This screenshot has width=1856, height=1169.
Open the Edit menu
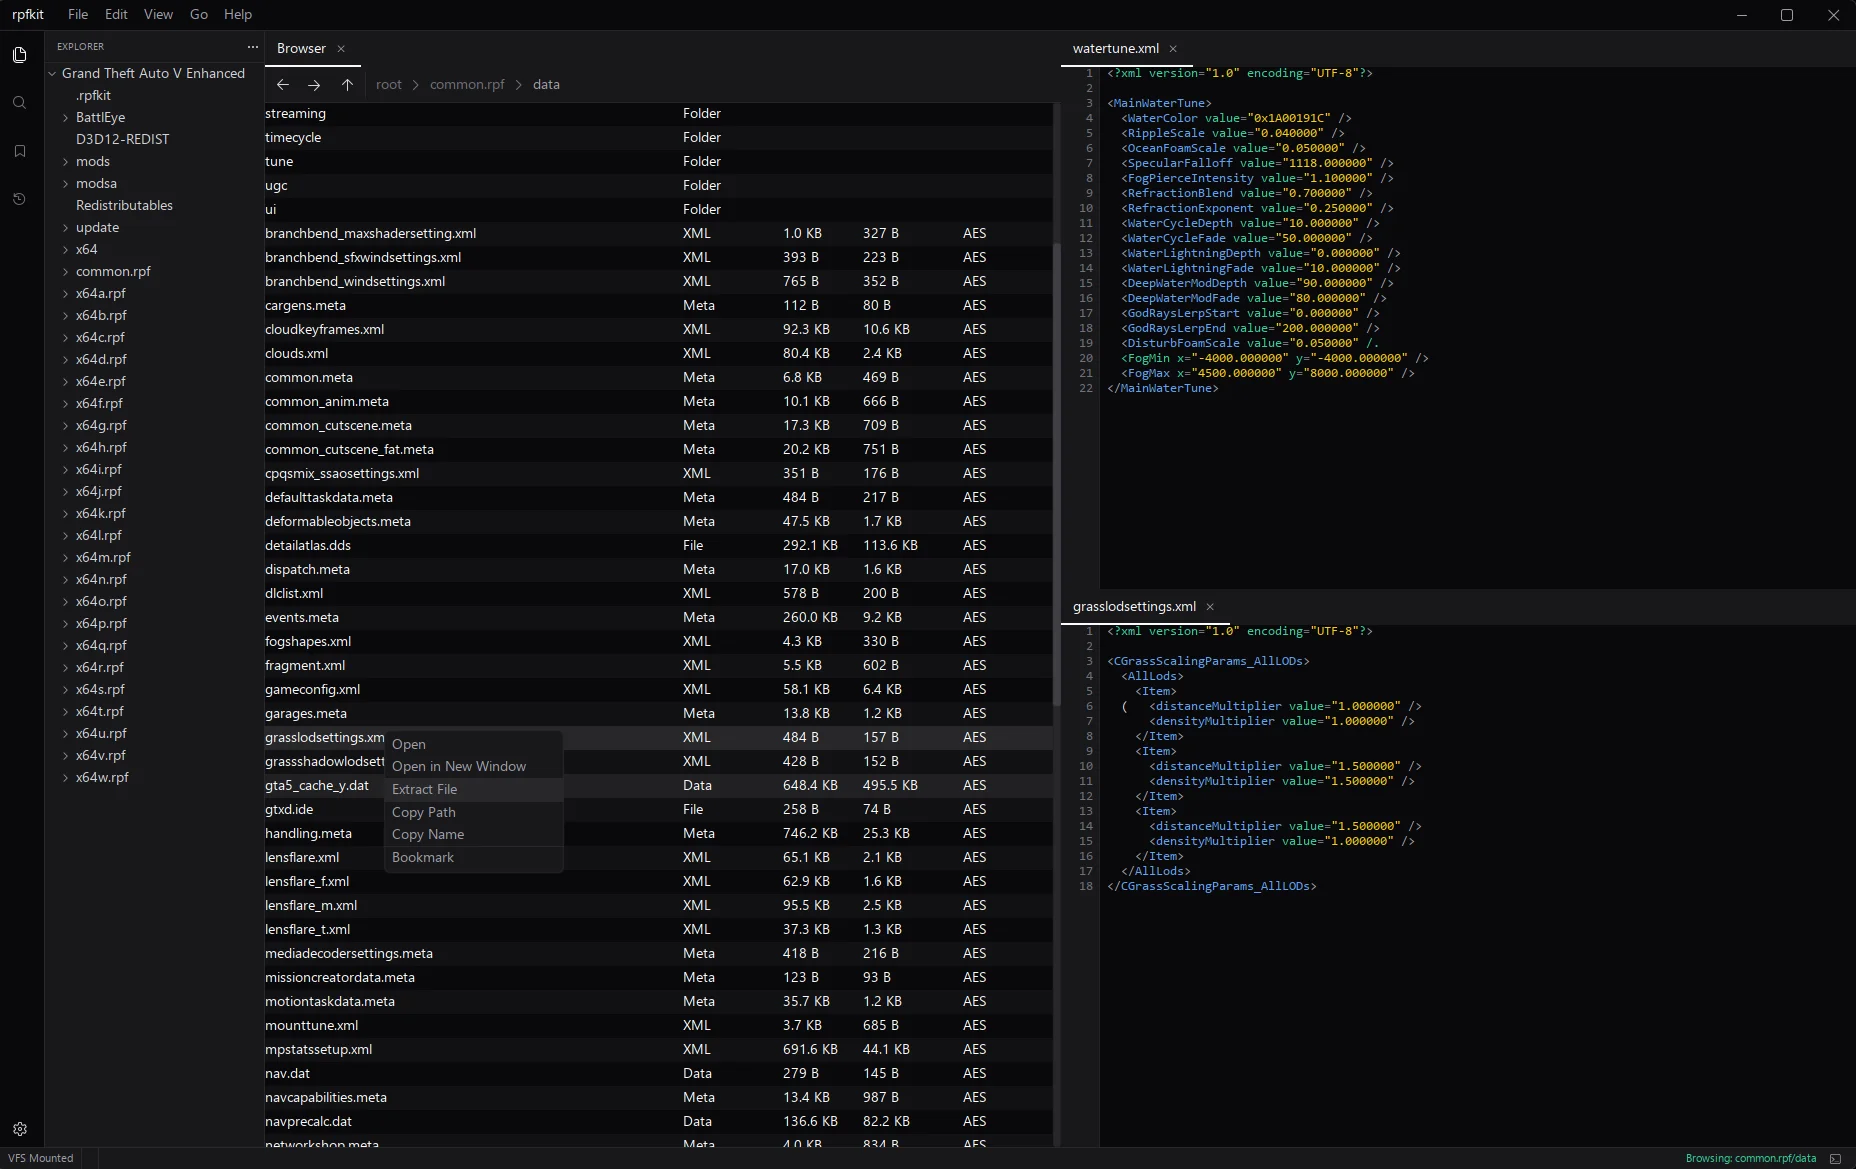coord(116,14)
